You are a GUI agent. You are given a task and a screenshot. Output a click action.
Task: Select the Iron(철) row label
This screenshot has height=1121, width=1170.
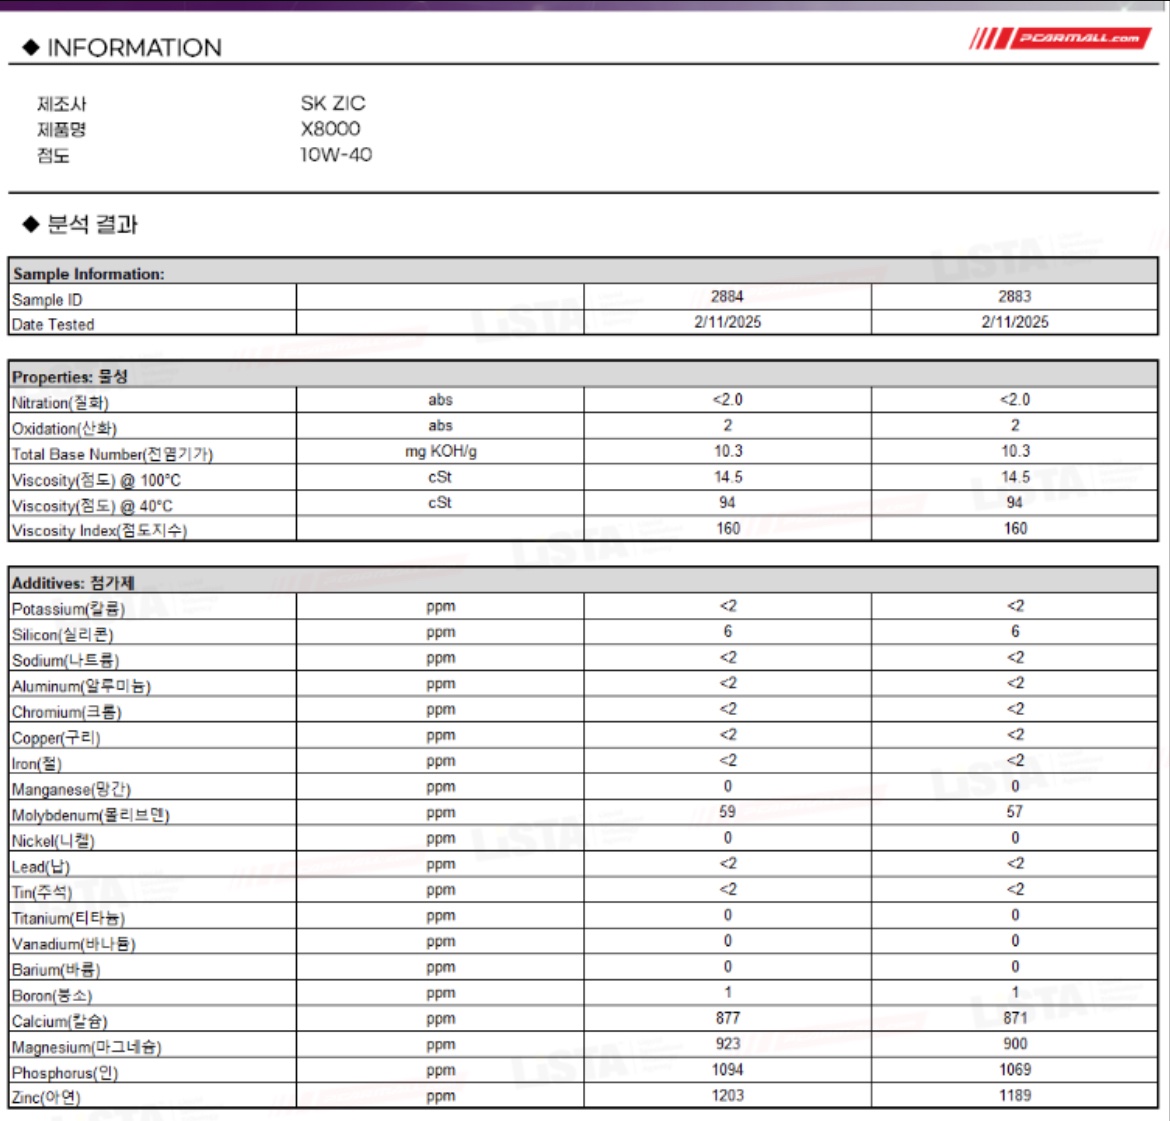click(37, 764)
